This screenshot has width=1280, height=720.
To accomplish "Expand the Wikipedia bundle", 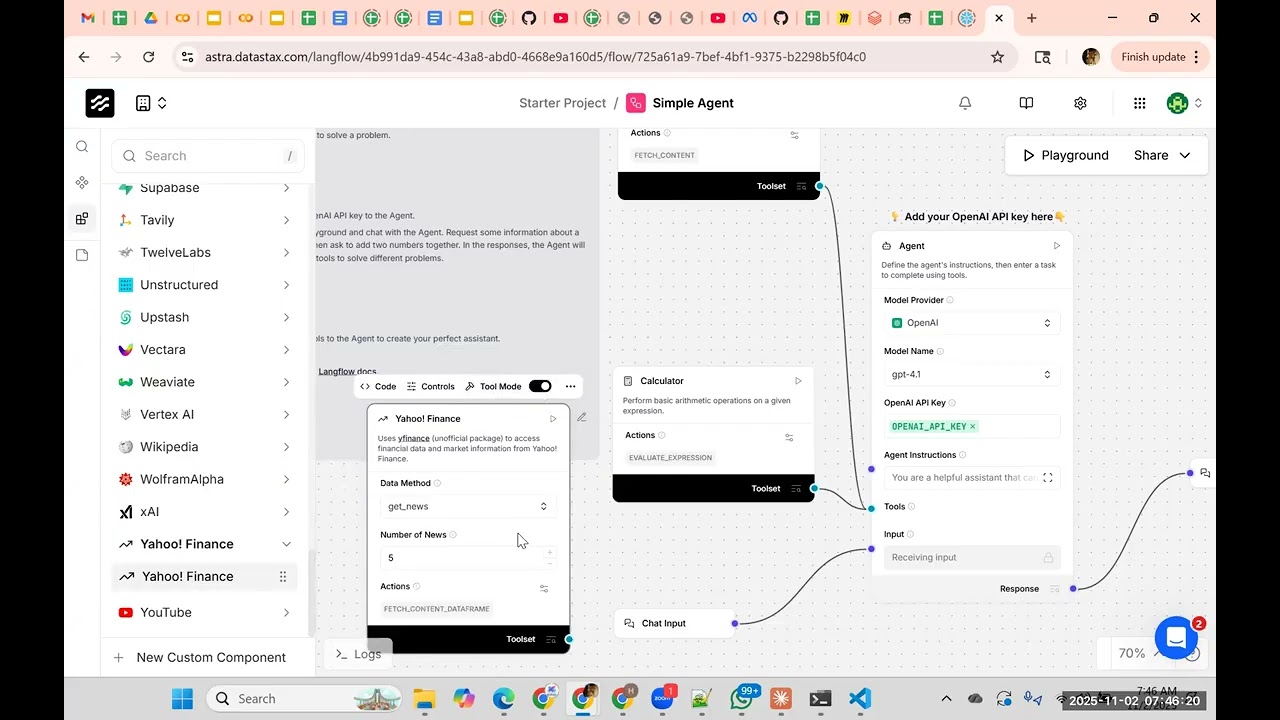I will [286, 447].
